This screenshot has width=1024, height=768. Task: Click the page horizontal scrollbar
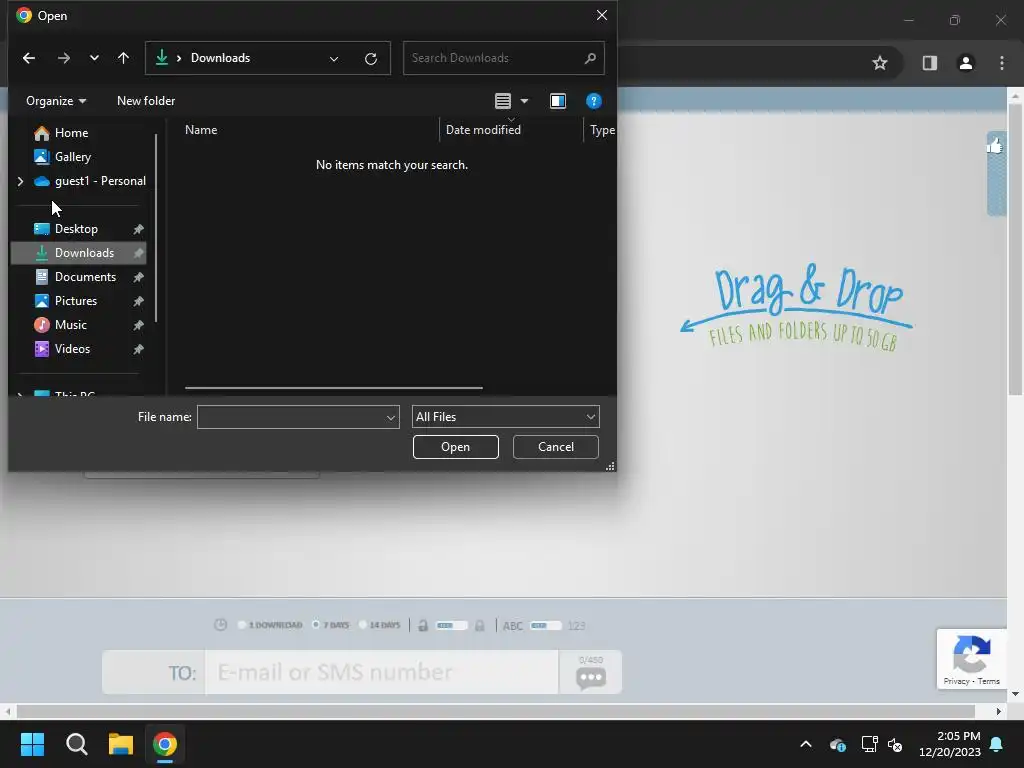[496, 711]
